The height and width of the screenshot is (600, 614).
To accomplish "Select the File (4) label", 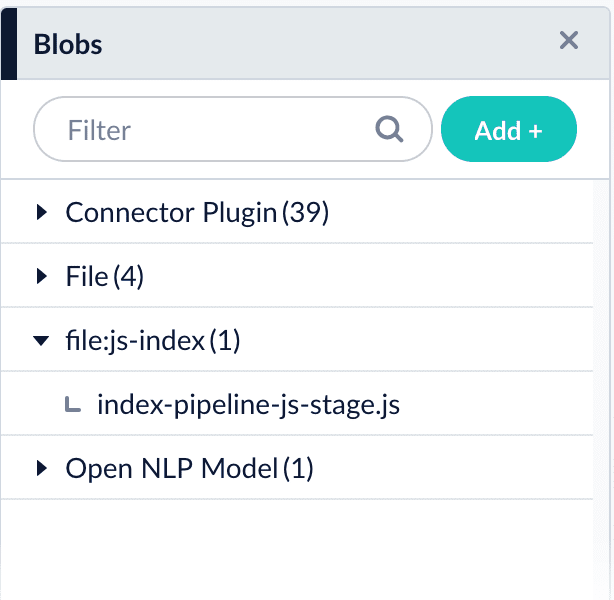I will tap(105, 277).
